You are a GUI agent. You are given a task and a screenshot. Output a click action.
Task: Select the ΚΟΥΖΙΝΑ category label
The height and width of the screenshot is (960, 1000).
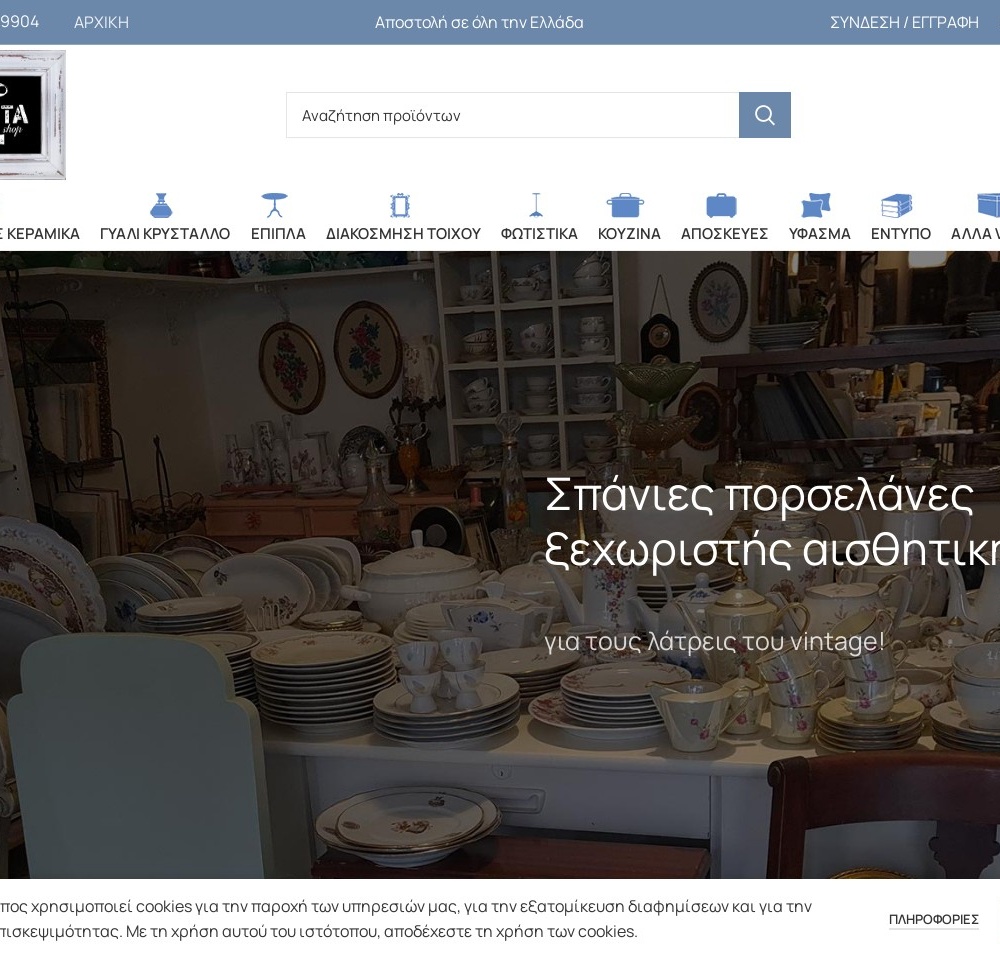[x=628, y=233]
